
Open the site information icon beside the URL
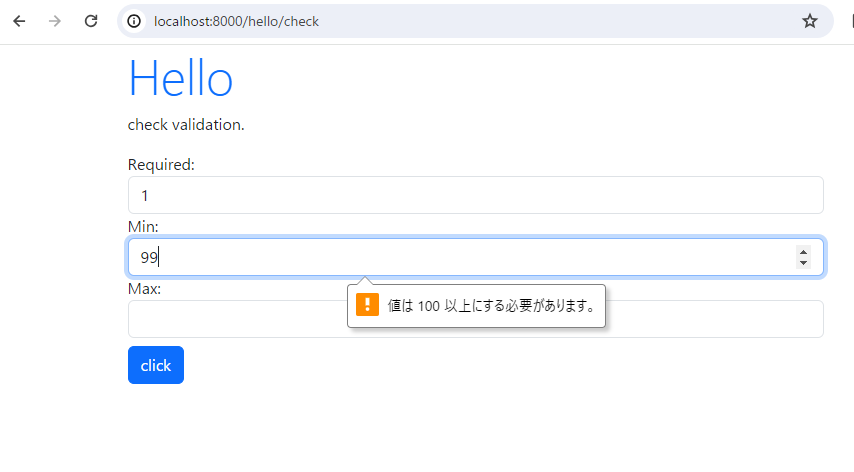click(134, 21)
